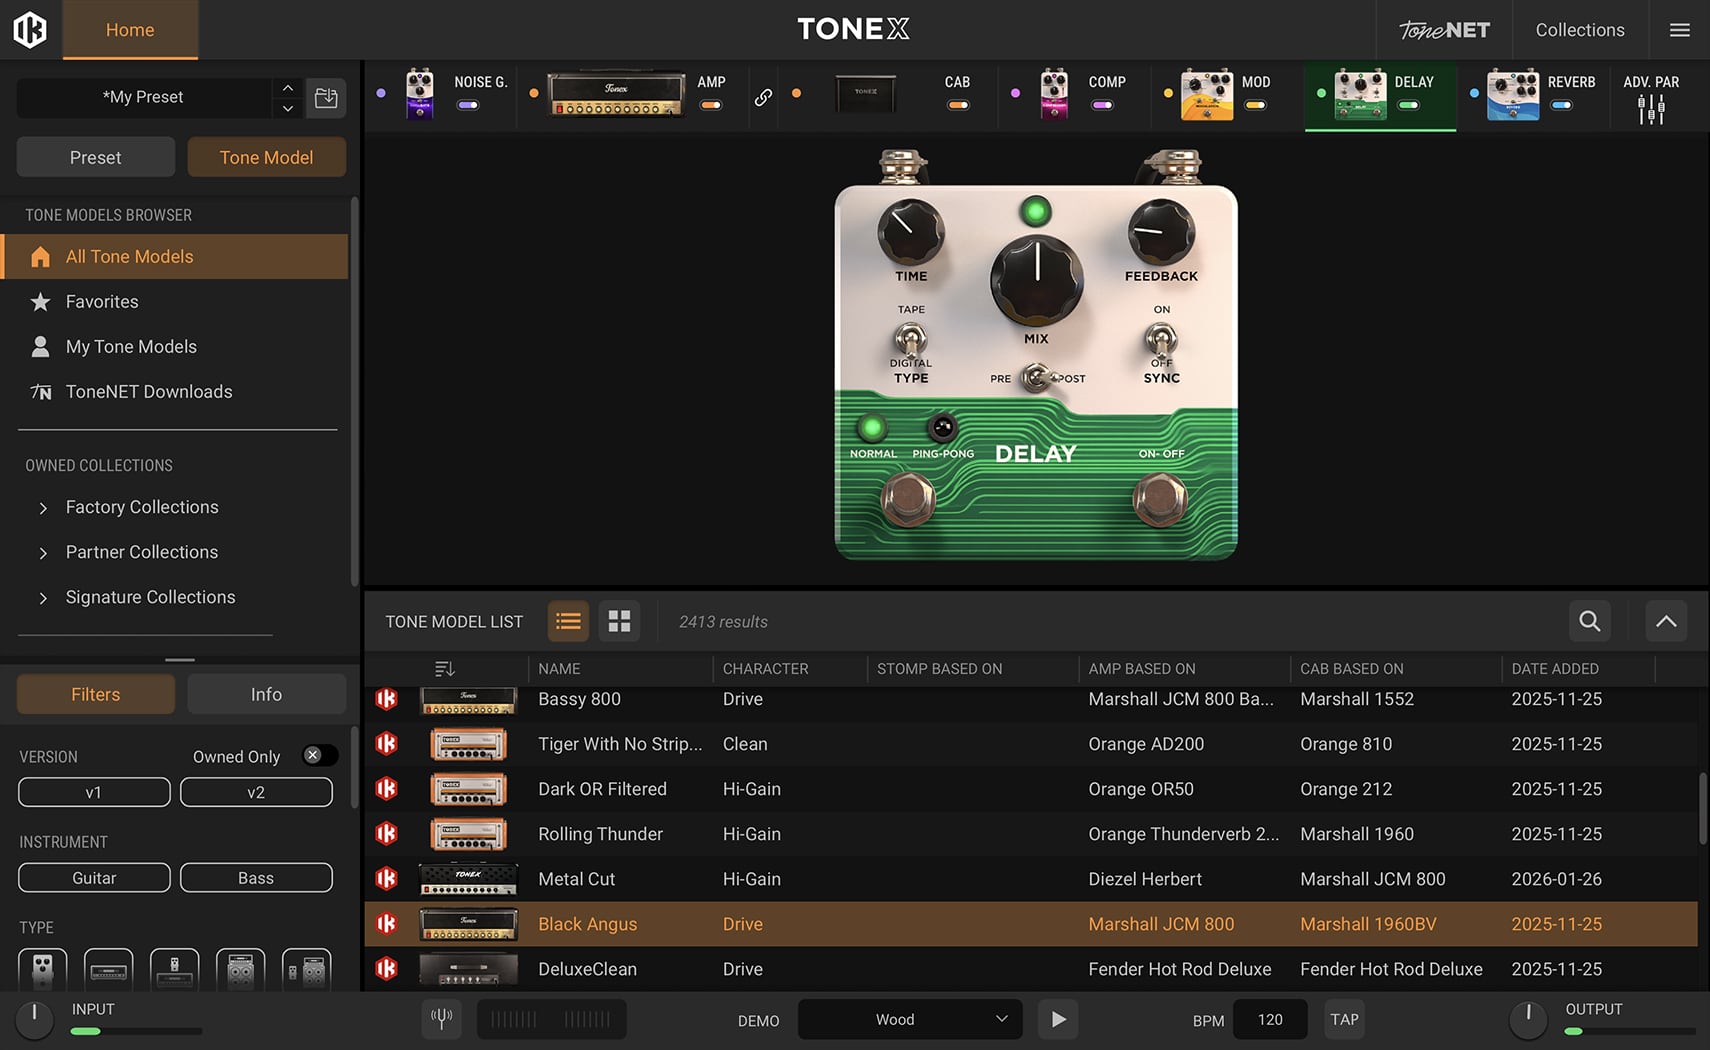
Task: Open the hamburger menu
Action: tap(1679, 30)
